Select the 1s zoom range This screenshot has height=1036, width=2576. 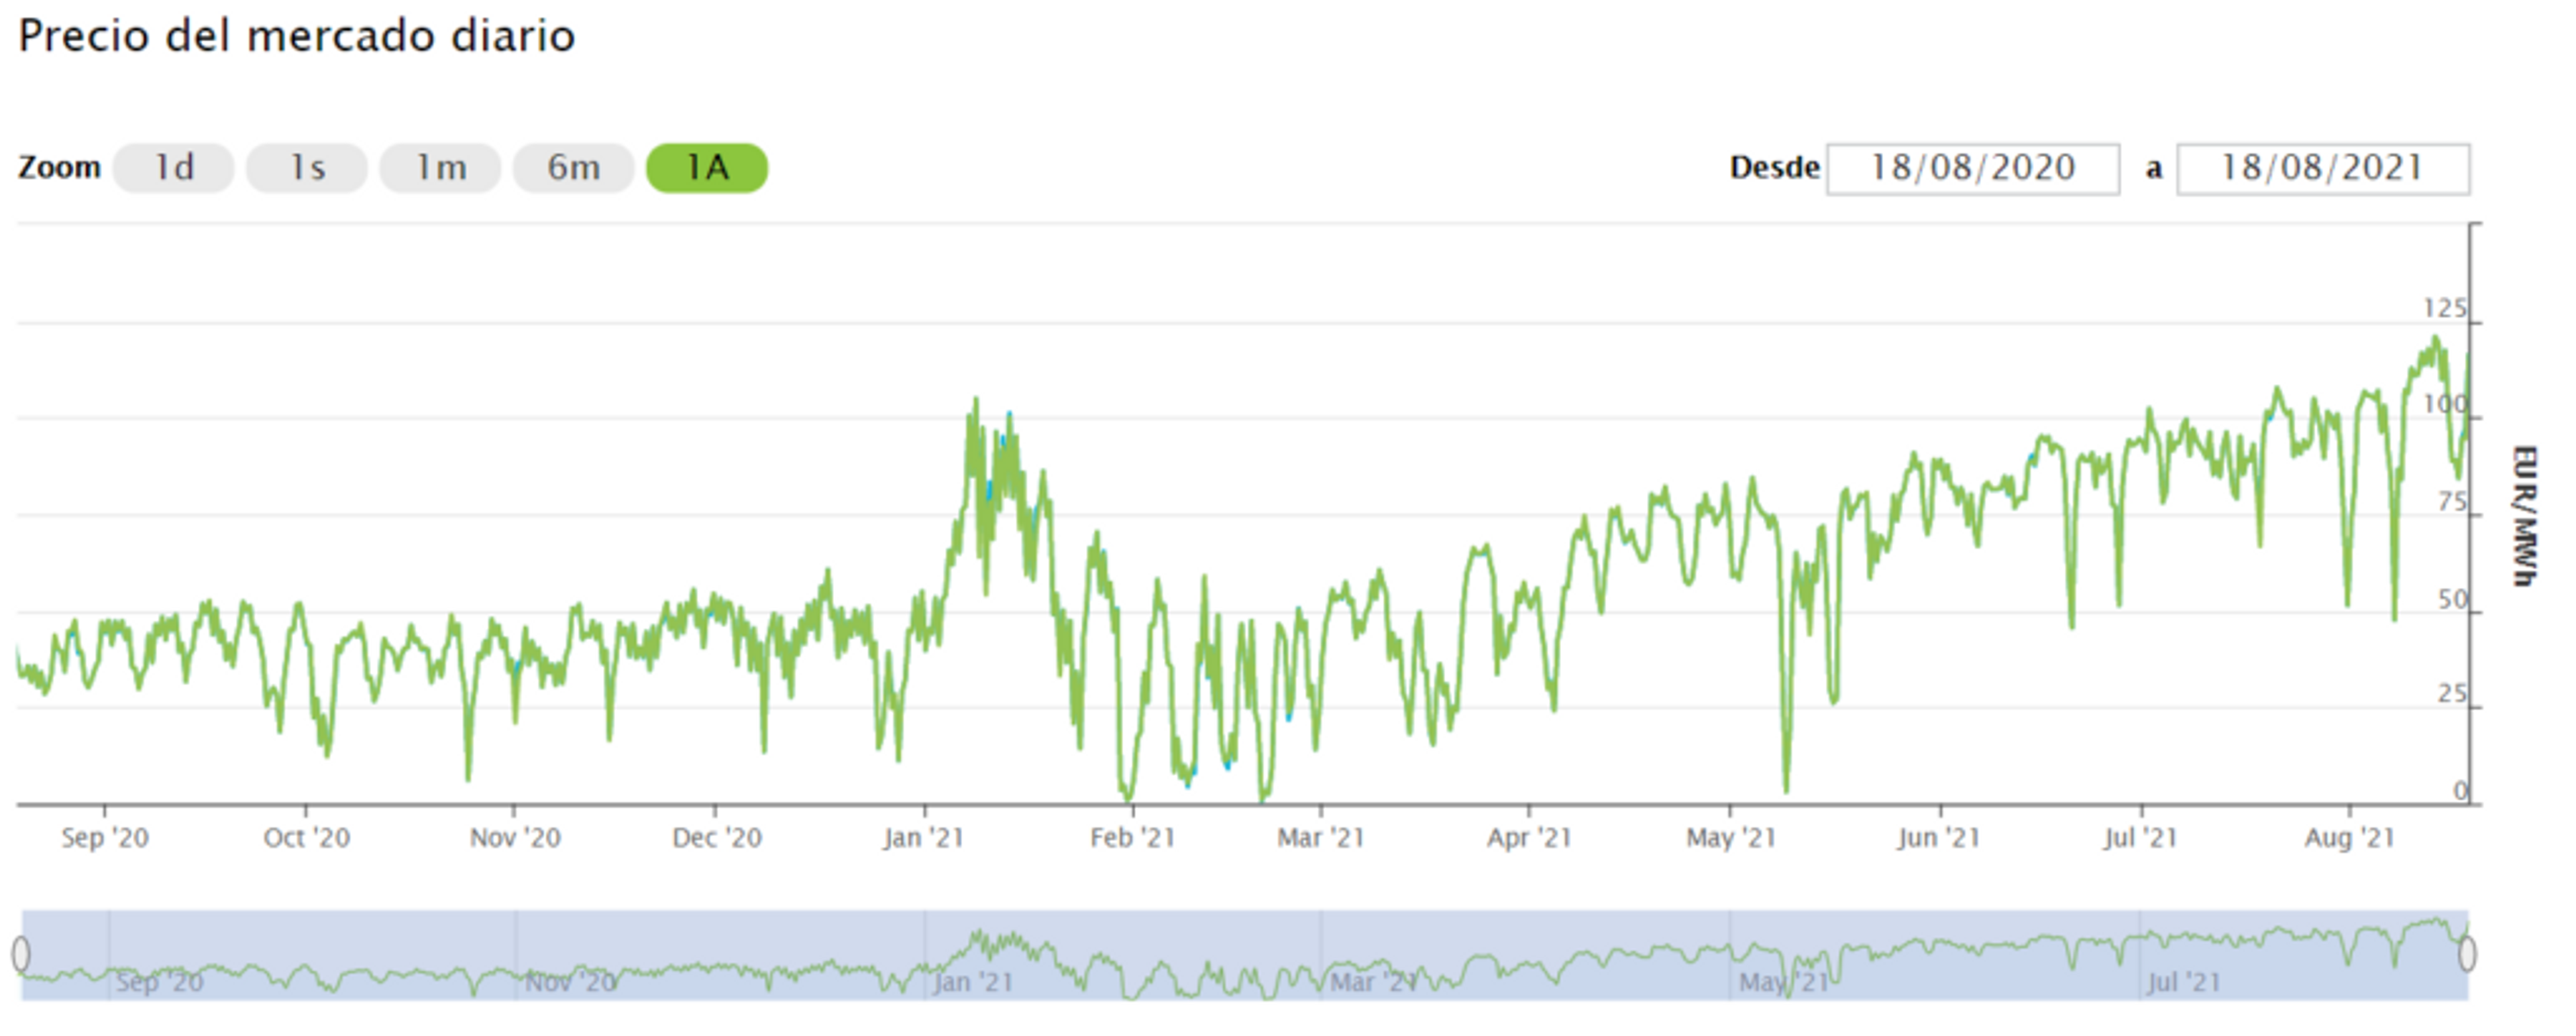[307, 168]
